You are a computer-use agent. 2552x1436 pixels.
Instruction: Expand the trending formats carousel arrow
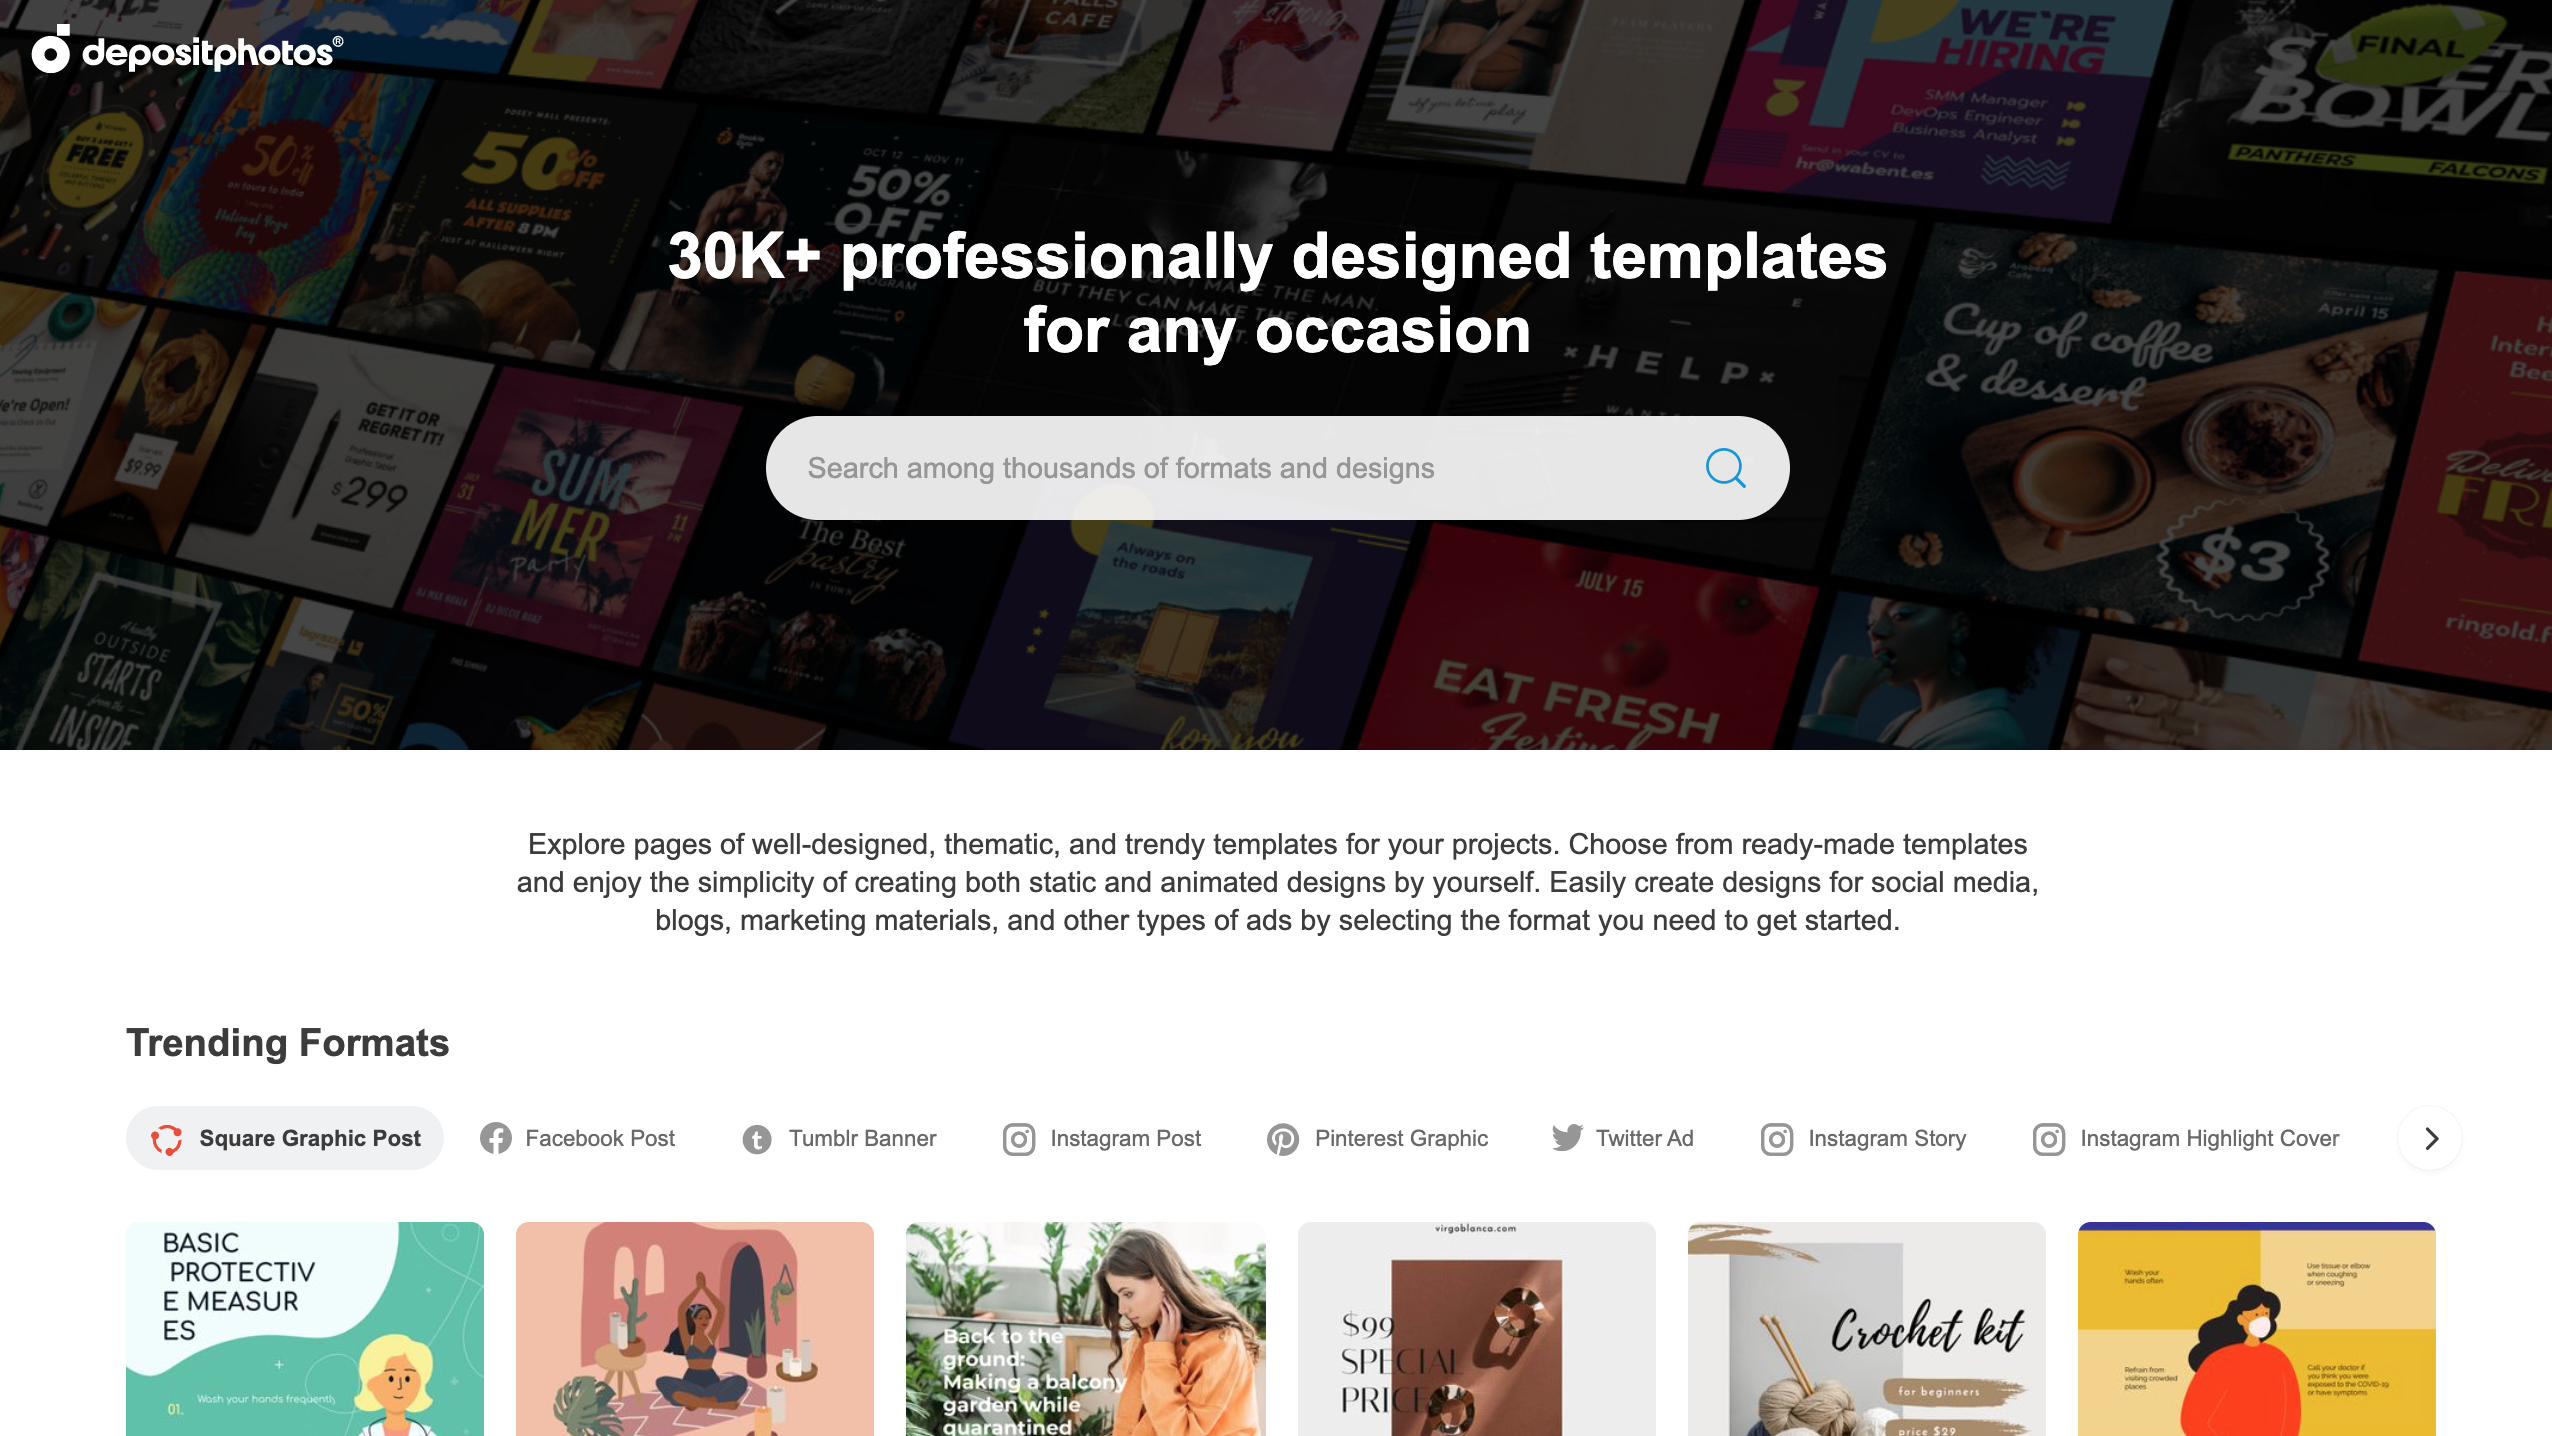(2433, 1138)
